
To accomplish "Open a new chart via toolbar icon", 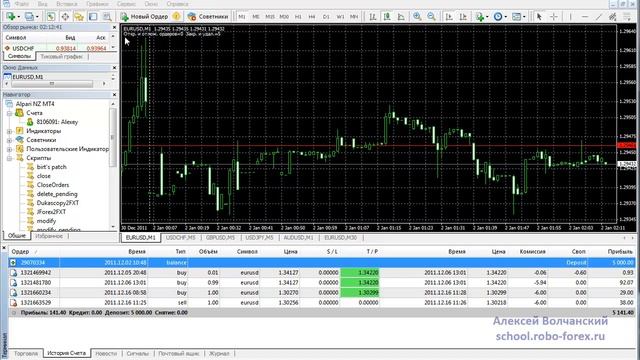I will click(x=10, y=17).
